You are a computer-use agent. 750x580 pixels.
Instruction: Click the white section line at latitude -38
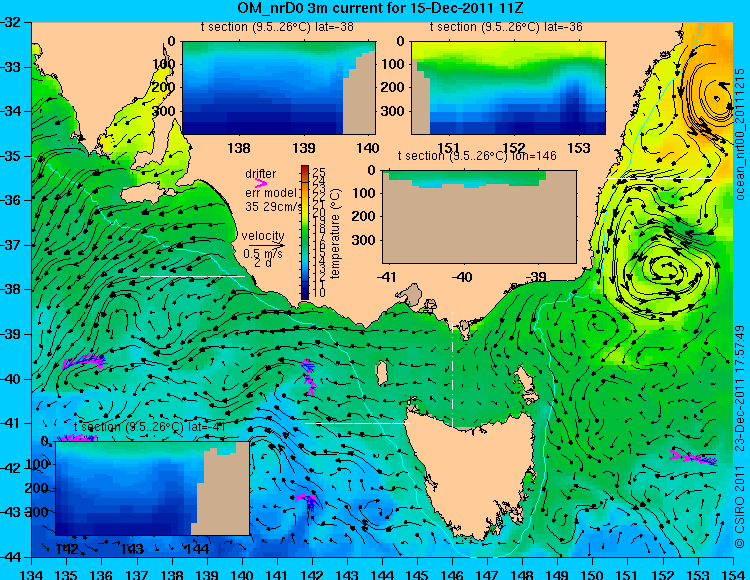pos(192,276)
